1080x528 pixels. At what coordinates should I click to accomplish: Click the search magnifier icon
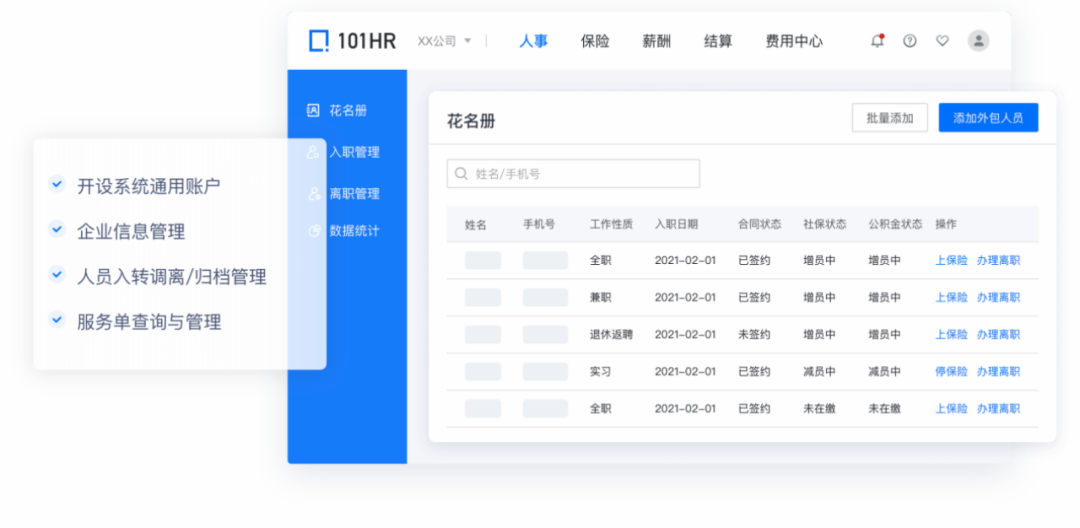[x=461, y=174]
